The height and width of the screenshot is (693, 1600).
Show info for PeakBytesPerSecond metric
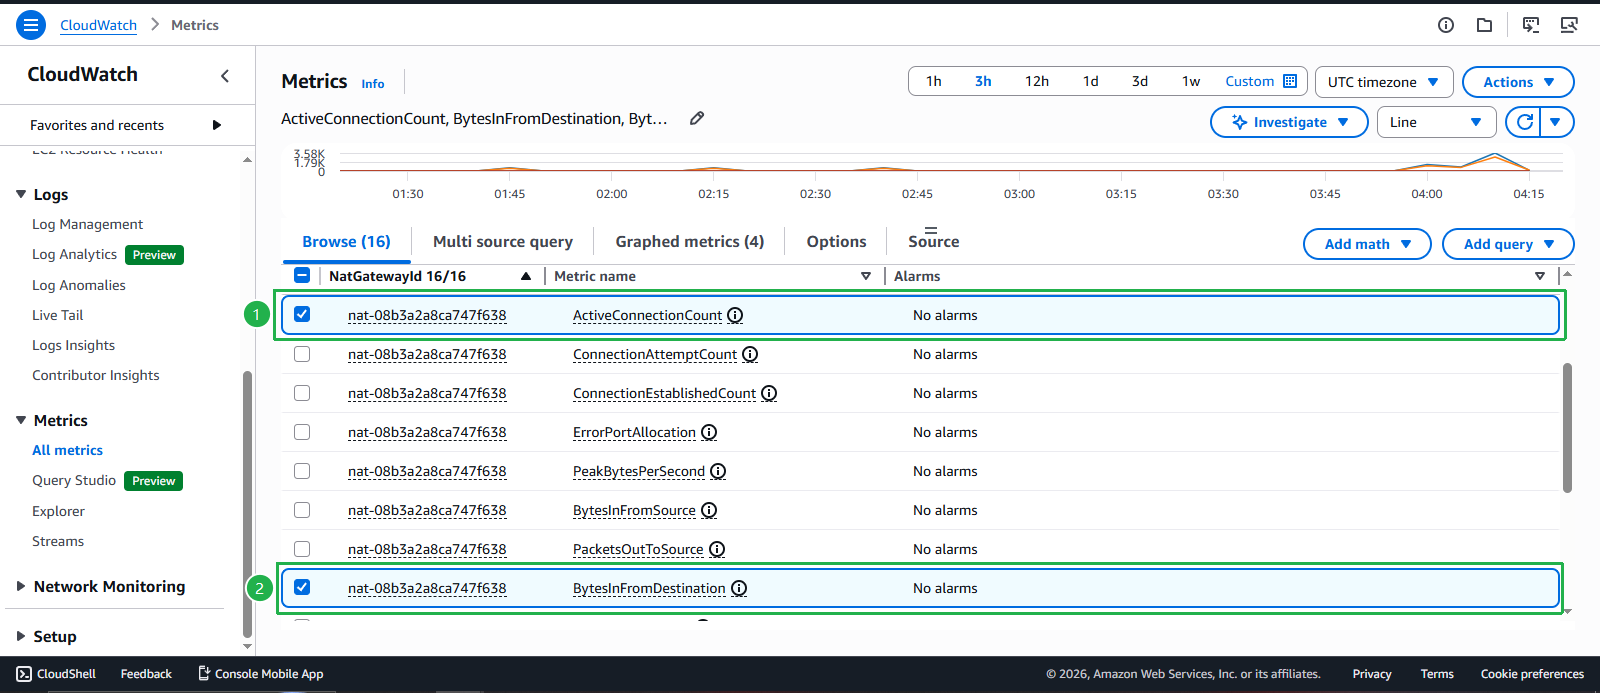pyautogui.click(x=718, y=471)
